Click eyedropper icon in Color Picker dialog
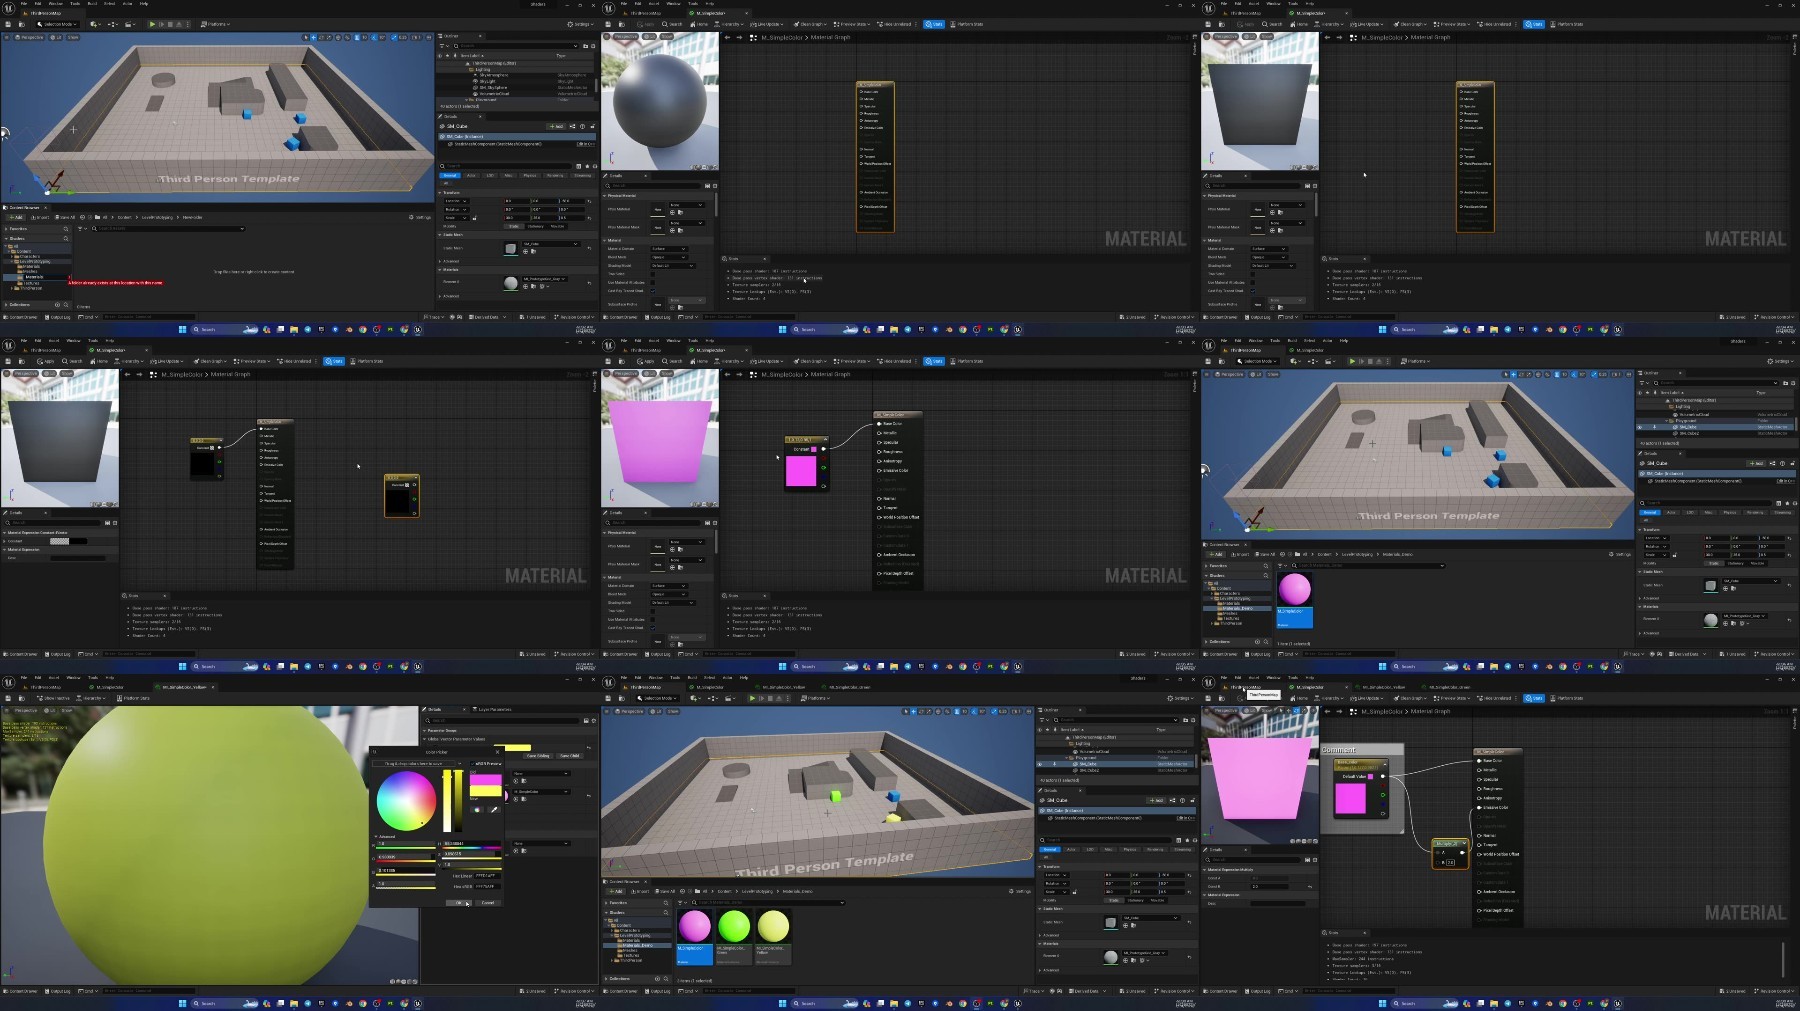1800x1011 pixels. 494,810
